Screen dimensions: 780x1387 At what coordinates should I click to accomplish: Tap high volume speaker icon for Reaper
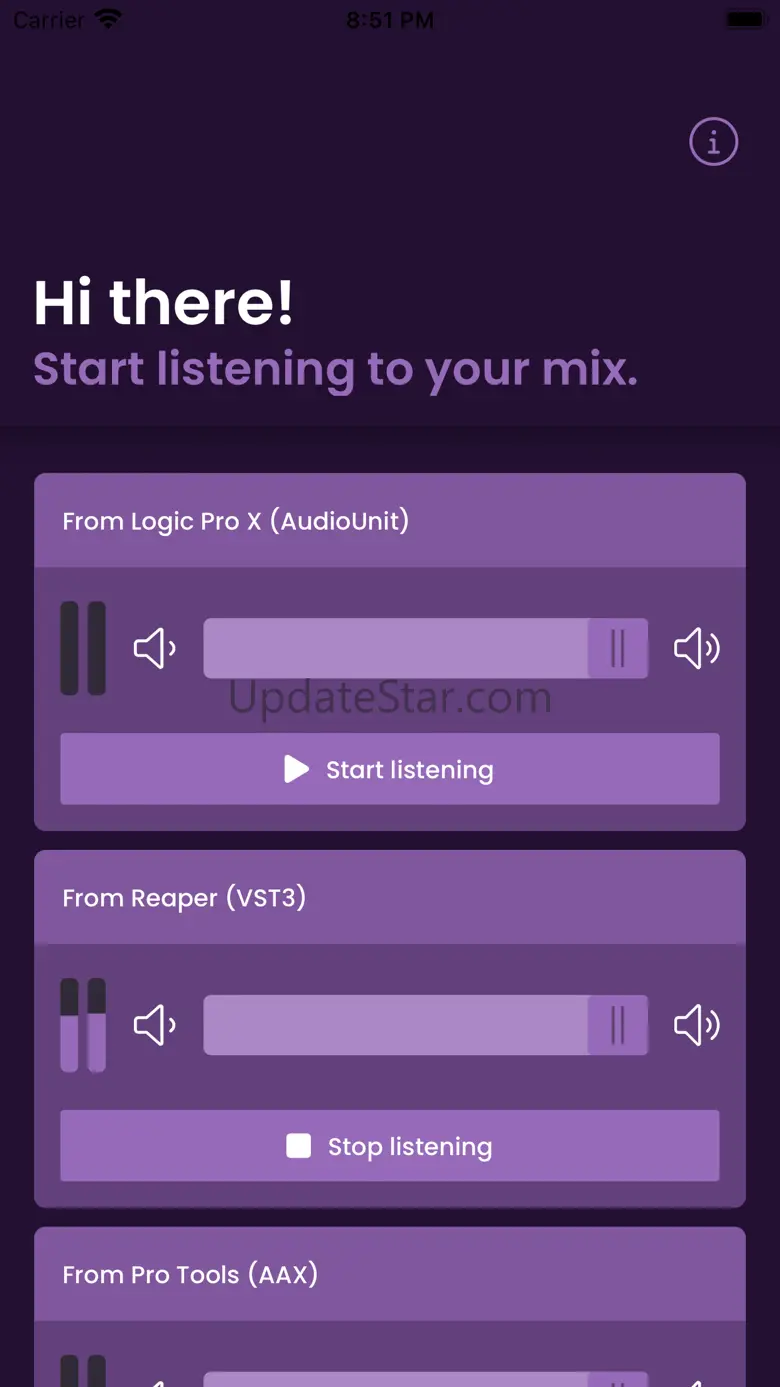click(696, 1025)
